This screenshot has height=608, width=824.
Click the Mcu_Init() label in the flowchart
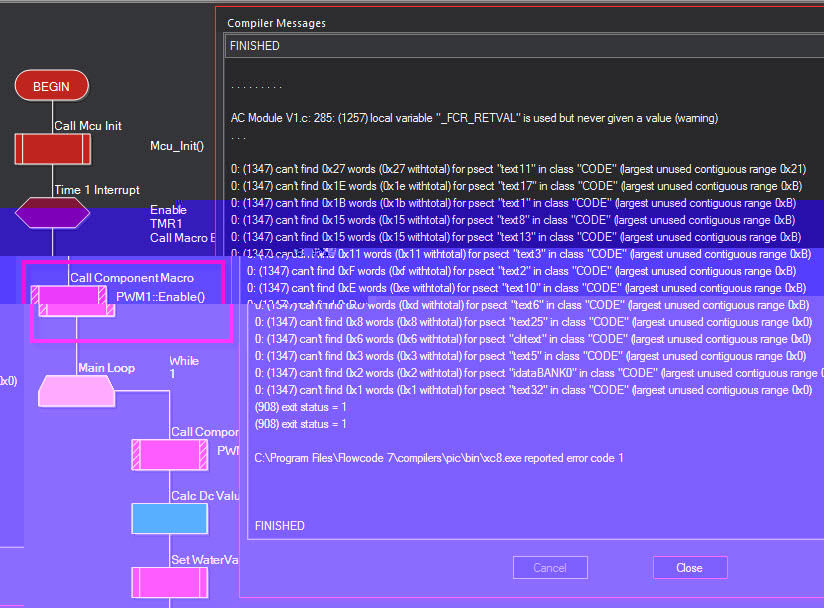click(177, 146)
